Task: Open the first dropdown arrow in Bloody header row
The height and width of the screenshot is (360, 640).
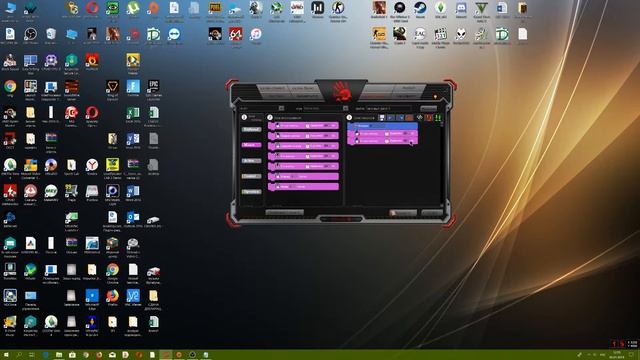Action: [281, 108]
